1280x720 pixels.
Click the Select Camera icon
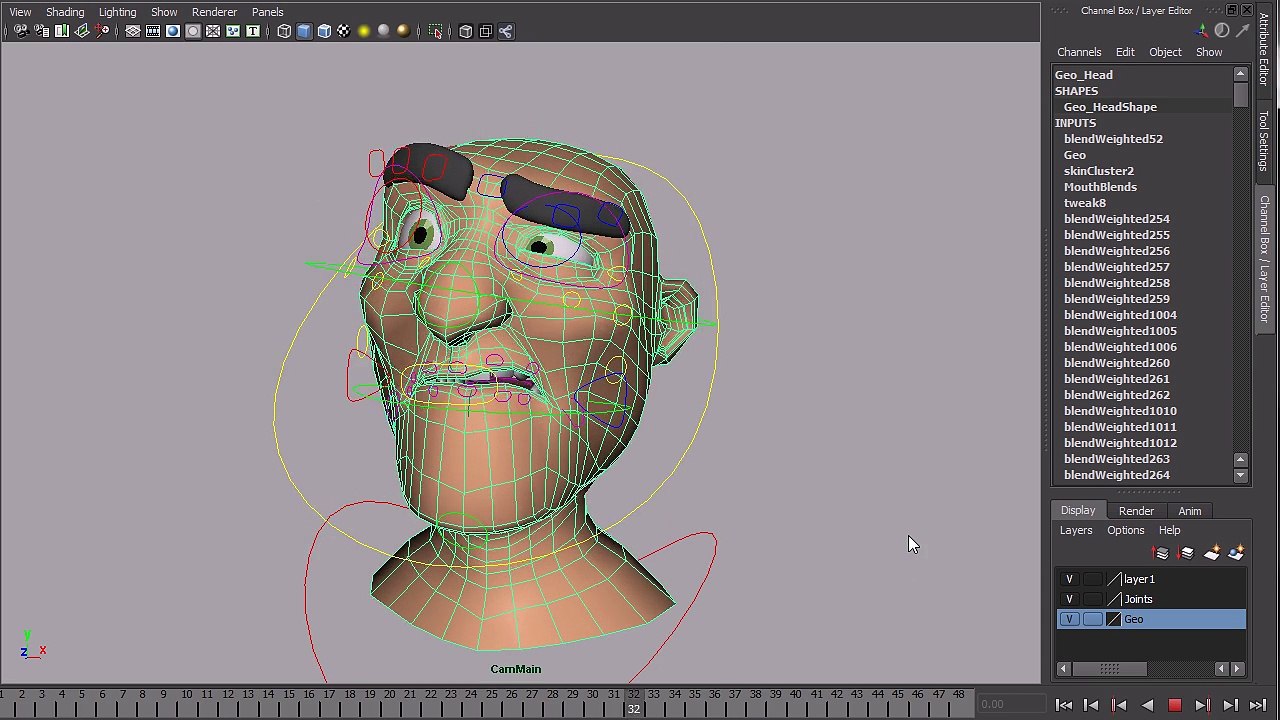point(22,31)
